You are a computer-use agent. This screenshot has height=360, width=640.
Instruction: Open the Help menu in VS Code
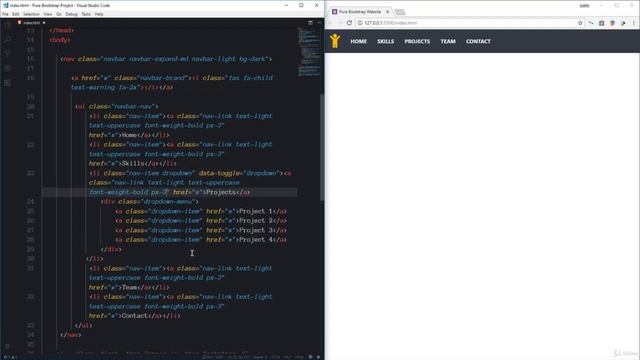pyautogui.click(x=99, y=14)
